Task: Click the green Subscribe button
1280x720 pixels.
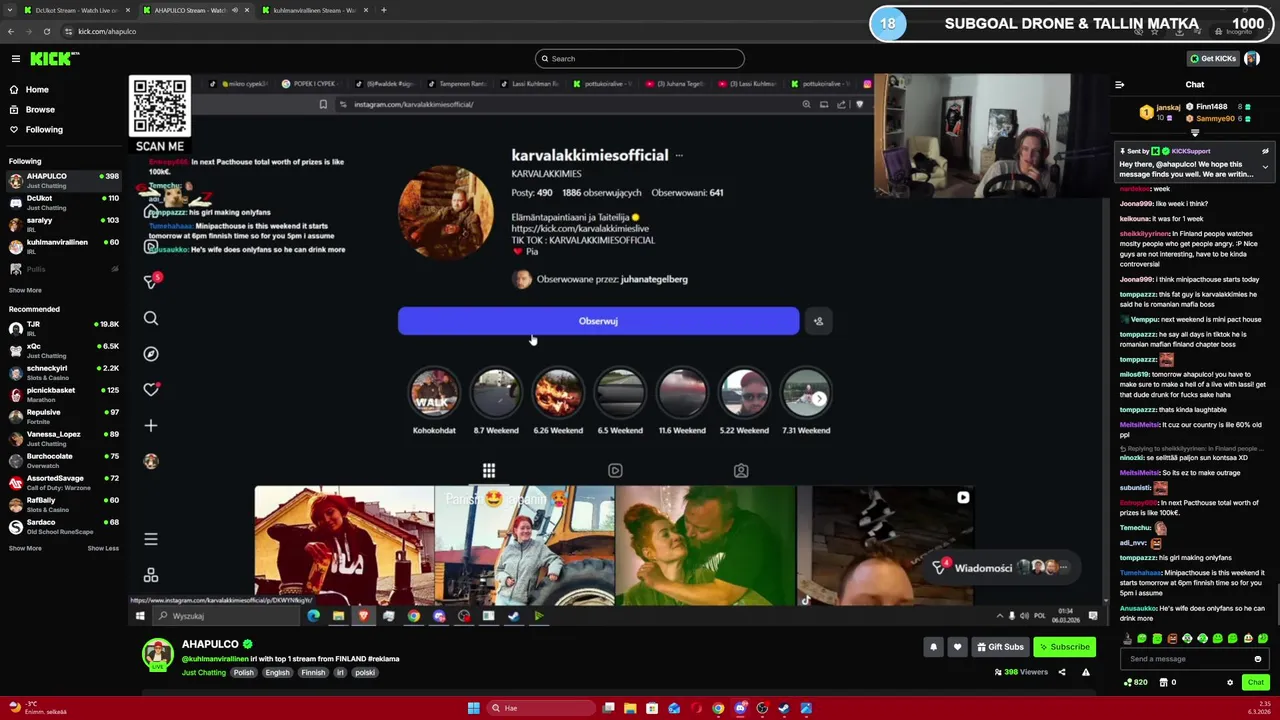Action: [1064, 647]
